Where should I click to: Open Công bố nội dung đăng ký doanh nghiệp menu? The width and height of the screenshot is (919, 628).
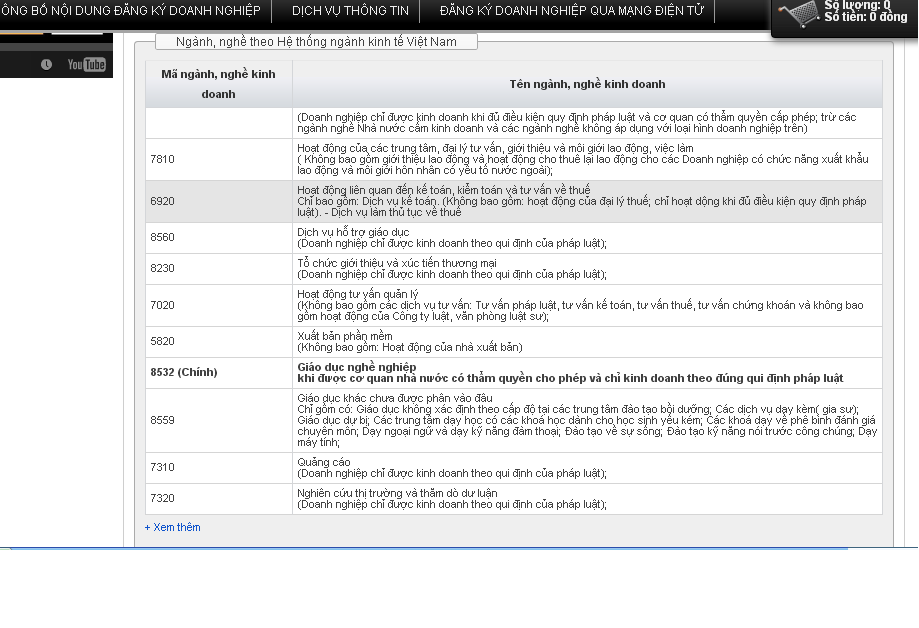click(x=130, y=11)
